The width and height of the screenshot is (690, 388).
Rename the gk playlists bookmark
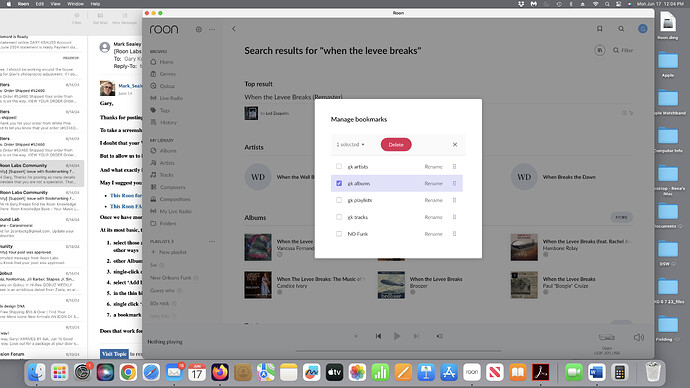pyautogui.click(x=433, y=200)
